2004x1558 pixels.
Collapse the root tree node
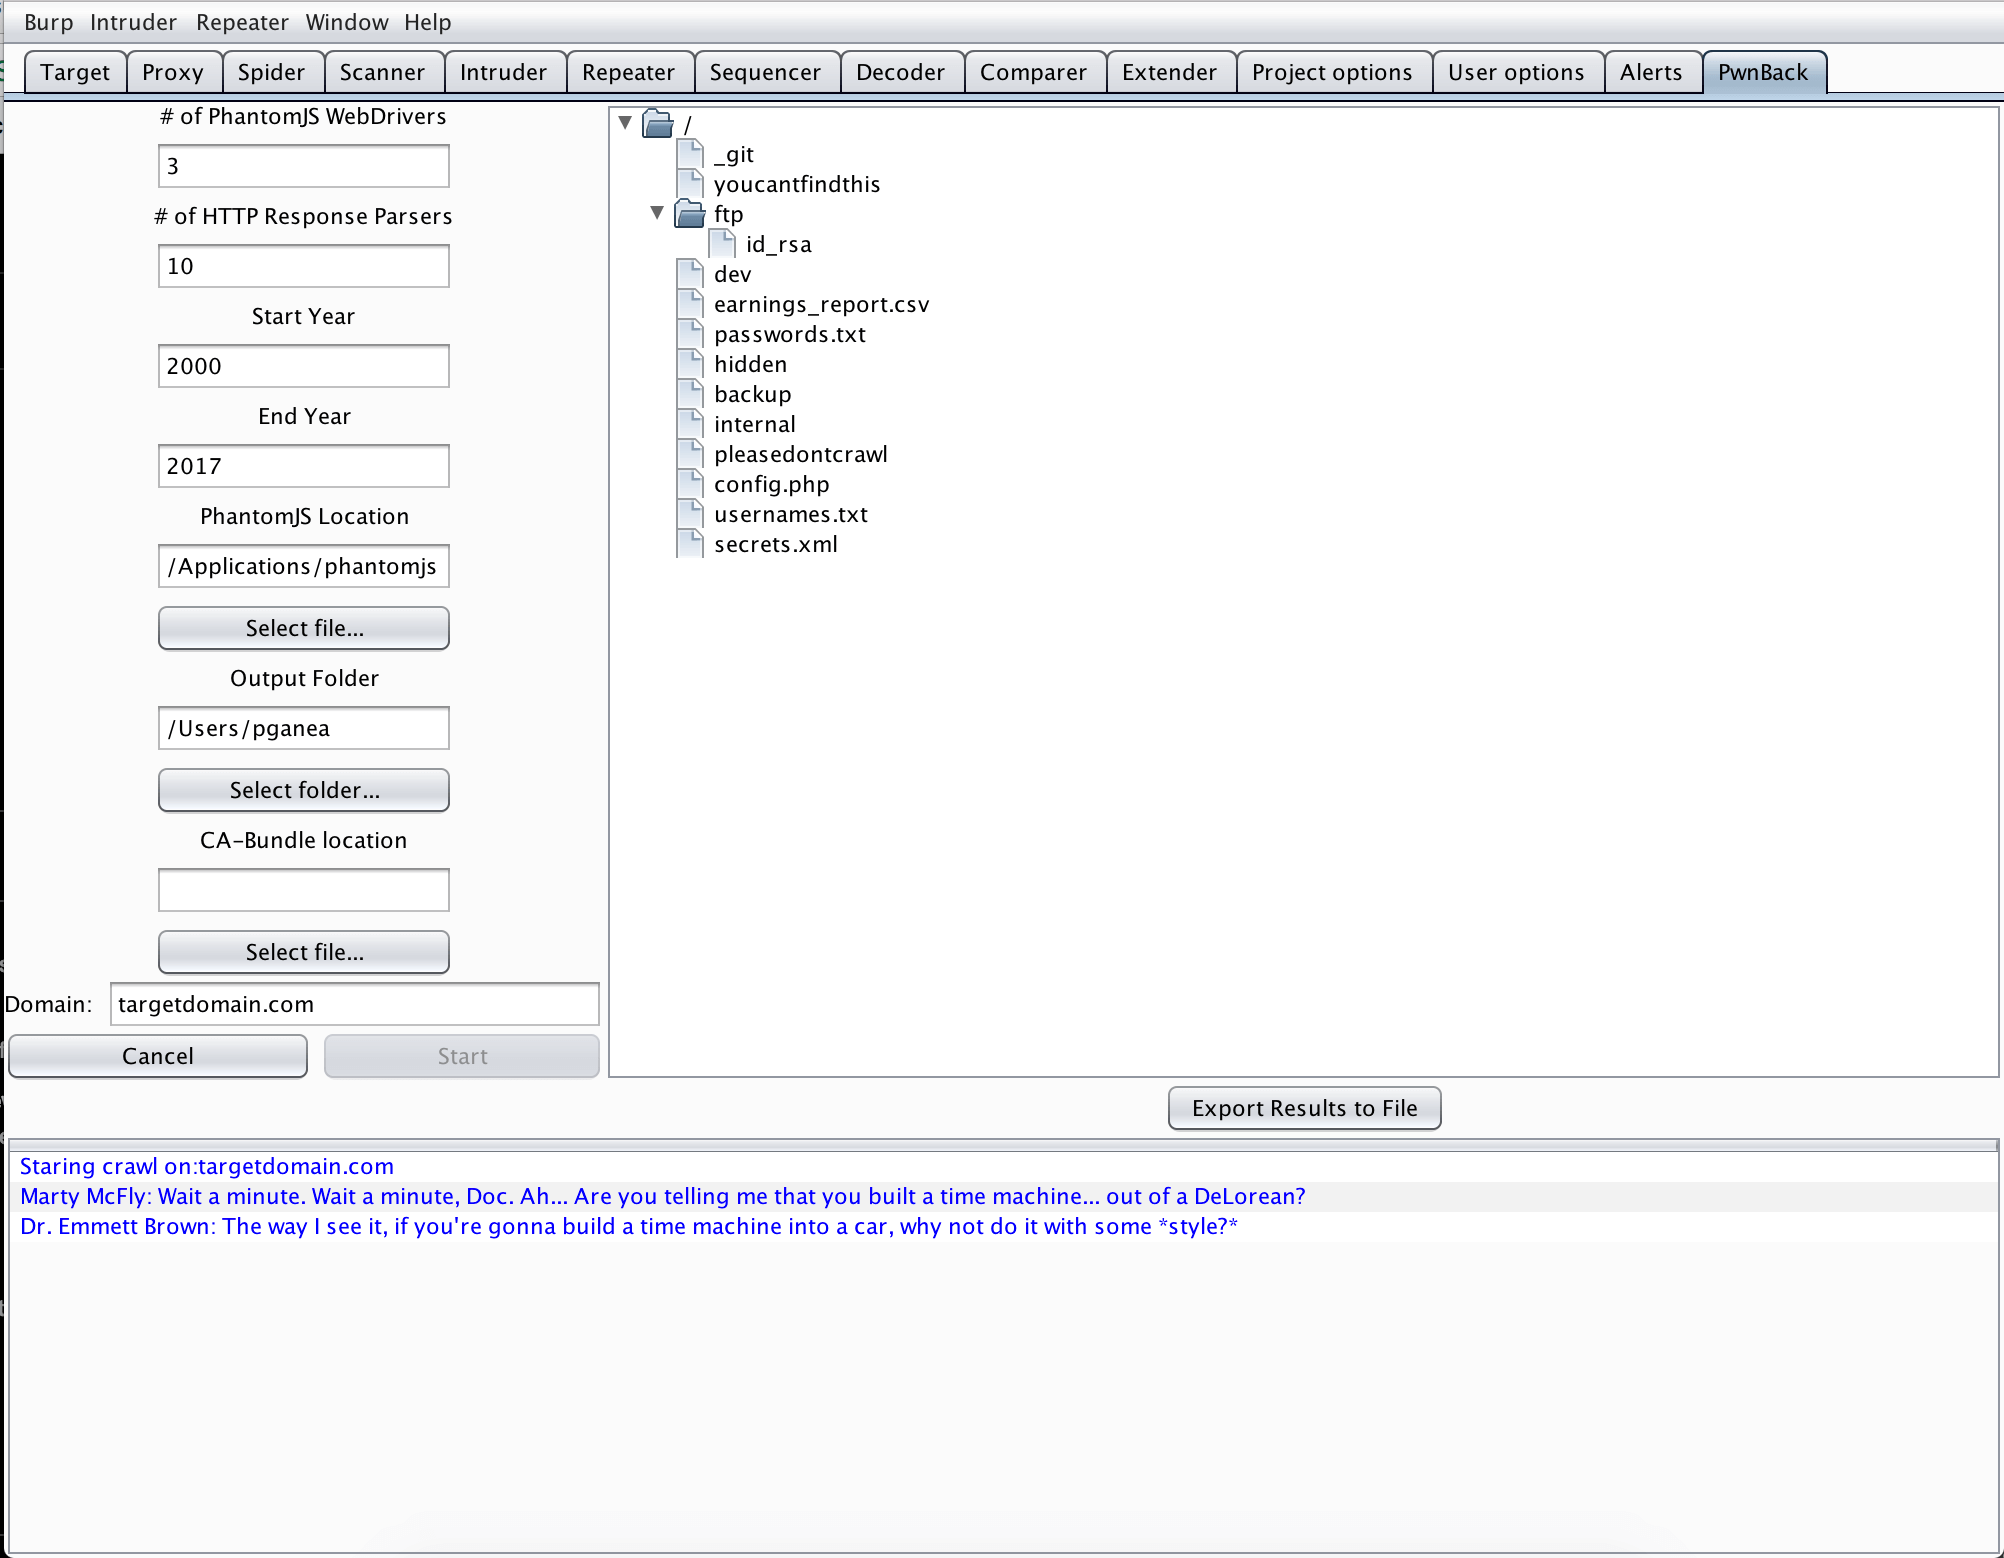pos(625,123)
